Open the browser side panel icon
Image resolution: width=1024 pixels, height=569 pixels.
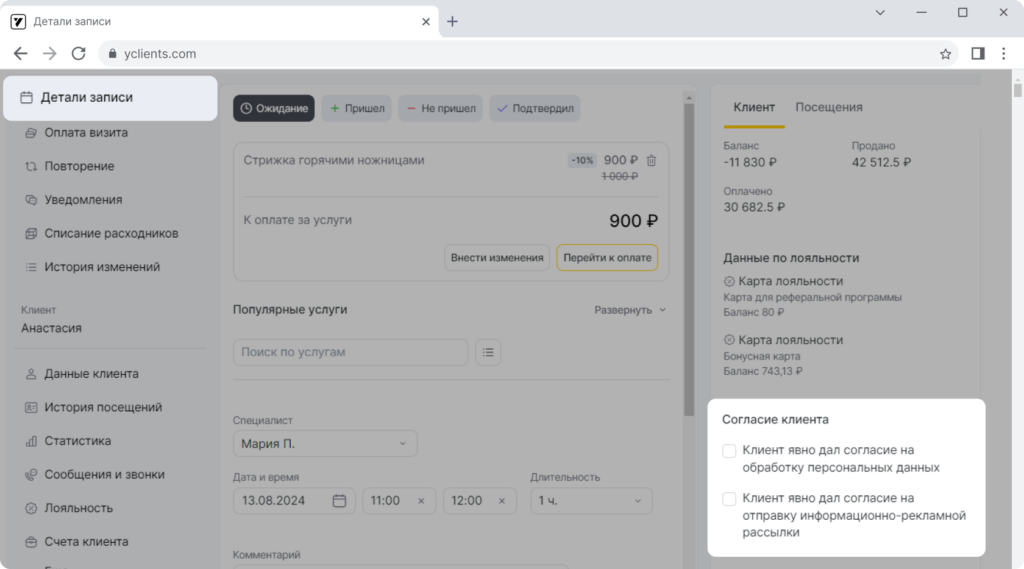[978, 54]
